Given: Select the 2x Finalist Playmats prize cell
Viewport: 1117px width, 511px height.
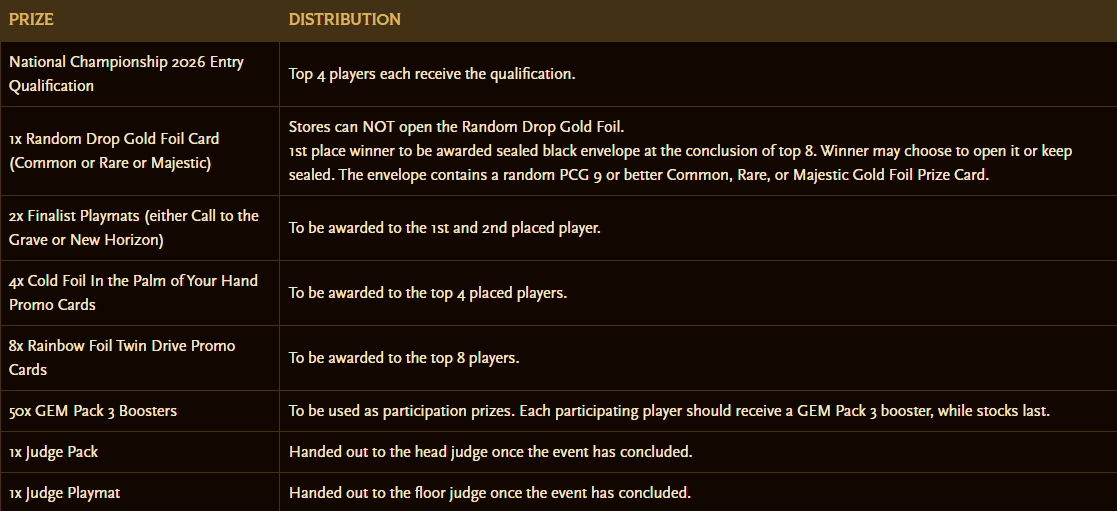Looking at the screenshot, I should pos(134,228).
